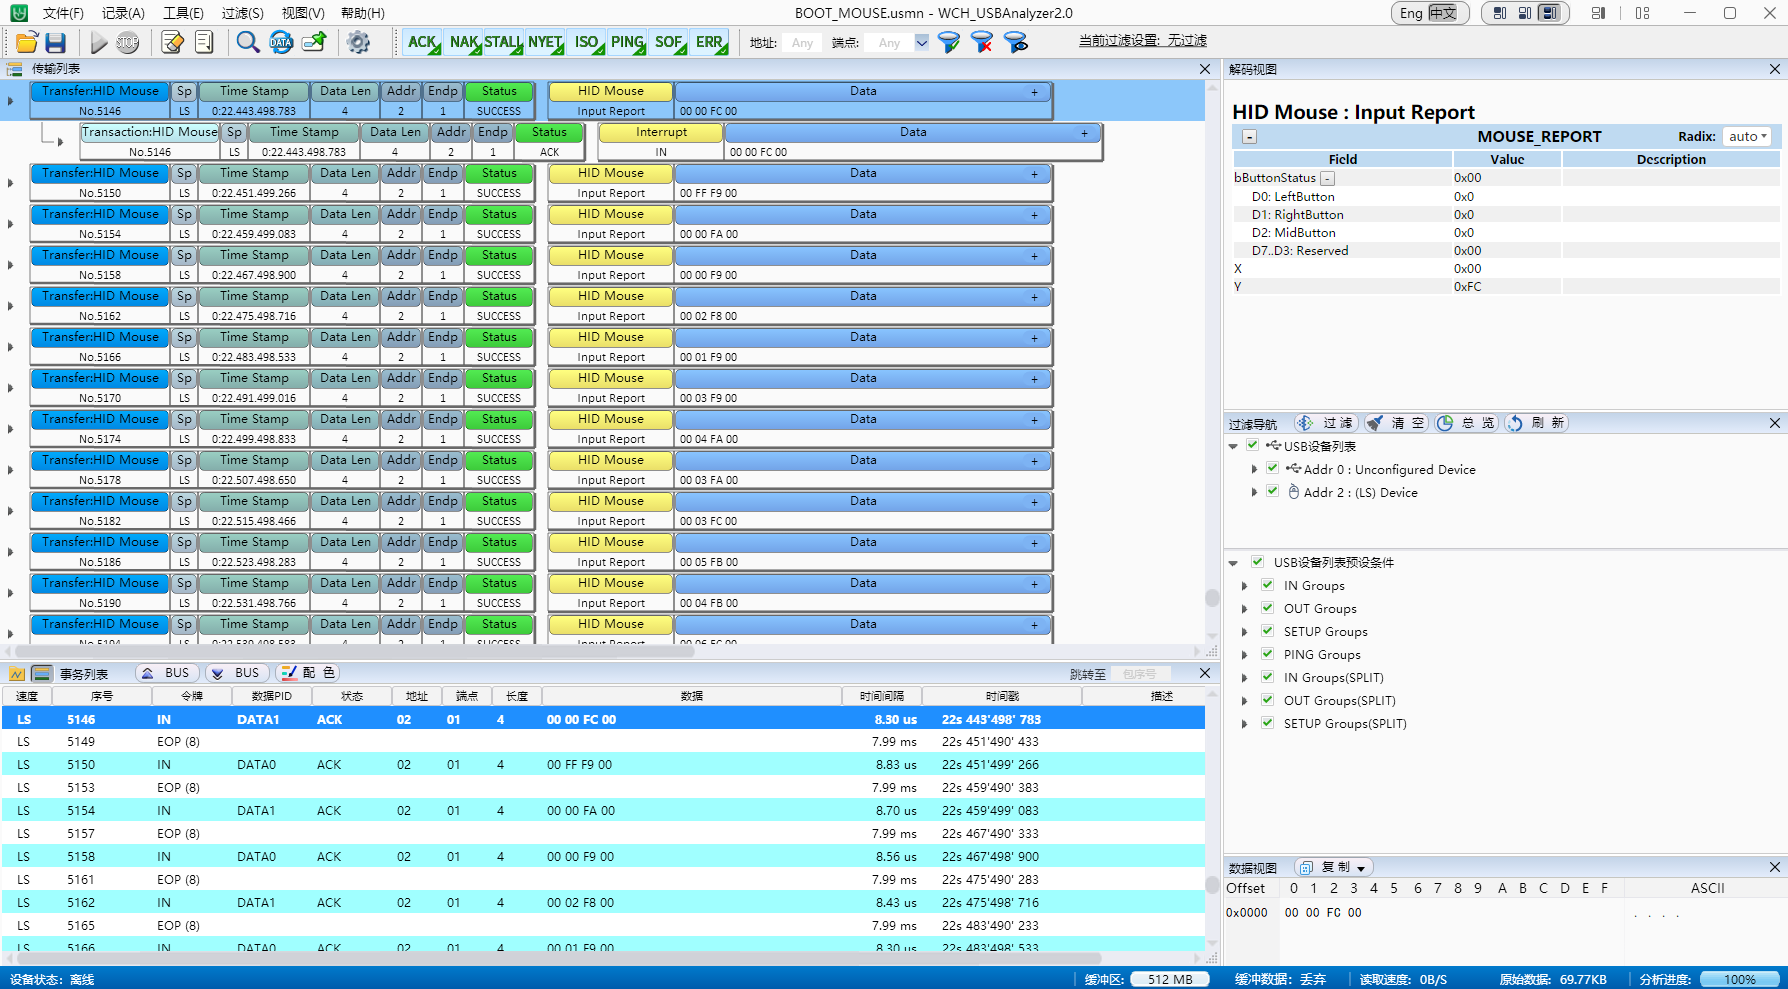Toggle the NAK packet filter

[x=464, y=42]
